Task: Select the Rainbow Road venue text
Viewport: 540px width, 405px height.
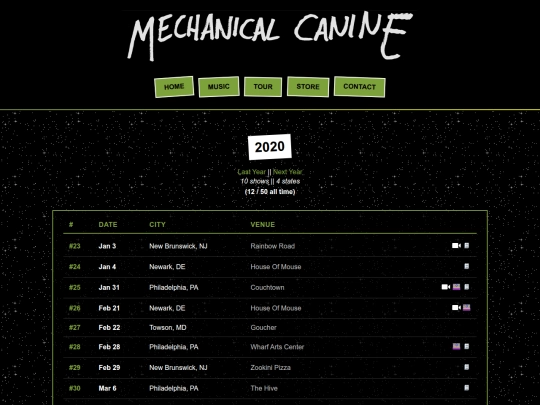Action: point(273,246)
